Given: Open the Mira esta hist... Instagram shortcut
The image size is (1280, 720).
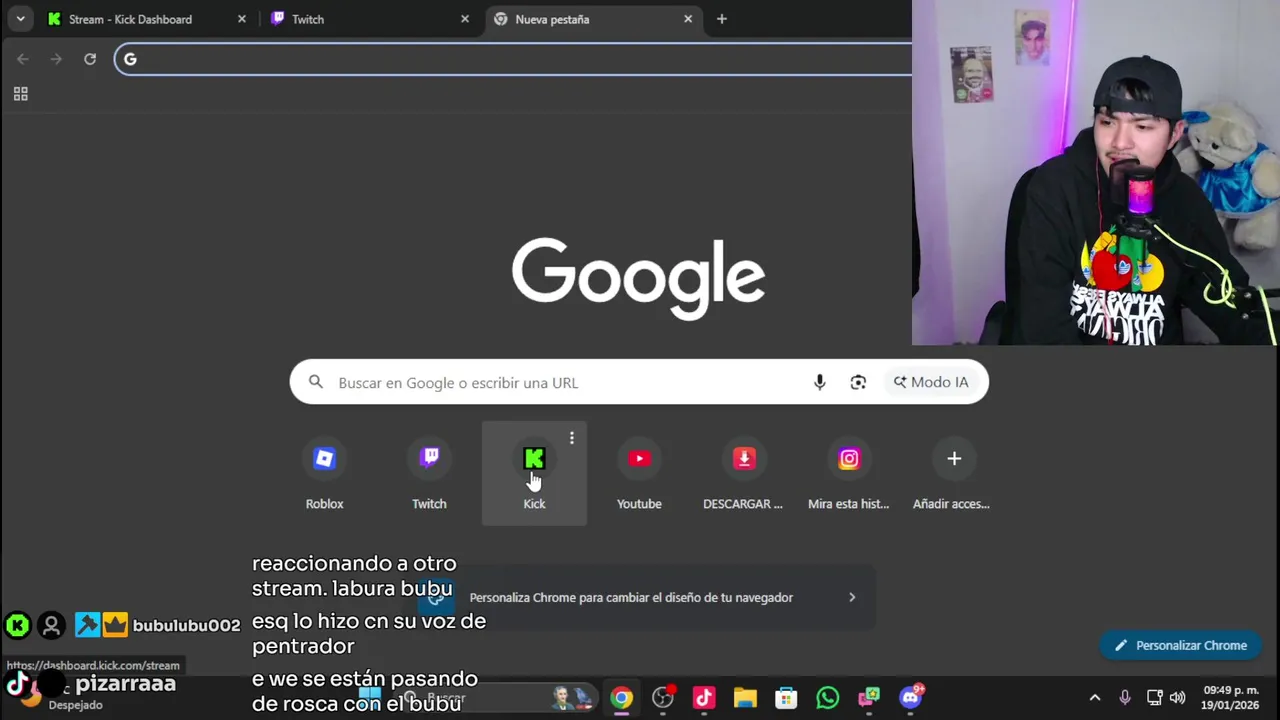Looking at the screenshot, I should tap(849, 473).
